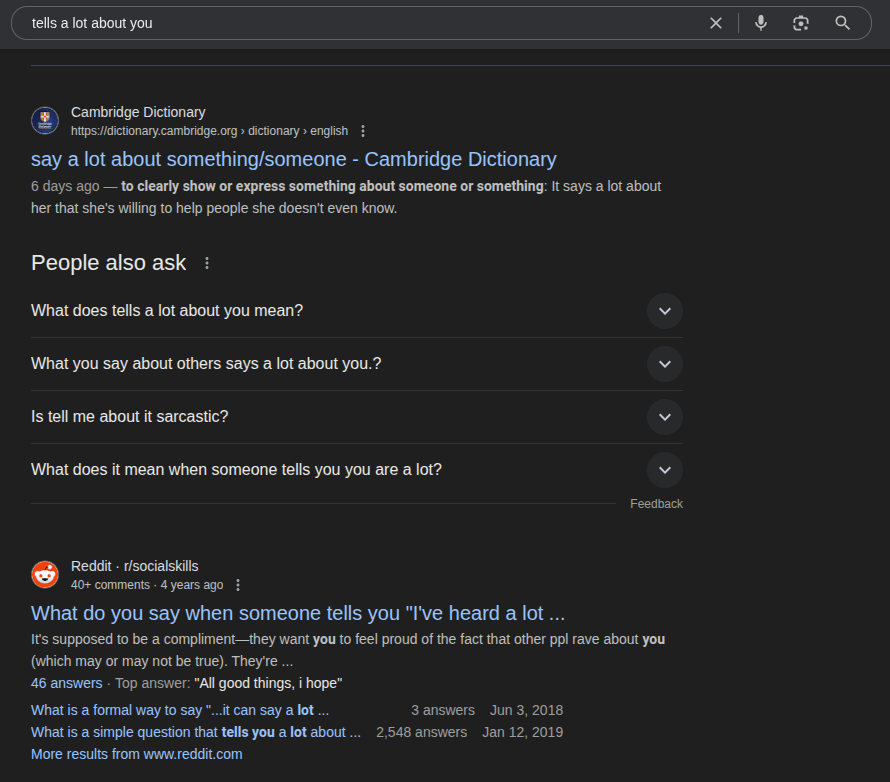The height and width of the screenshot is (782, 890).
Task: Open 'What is a formal way to say' link
Action: 180,710
